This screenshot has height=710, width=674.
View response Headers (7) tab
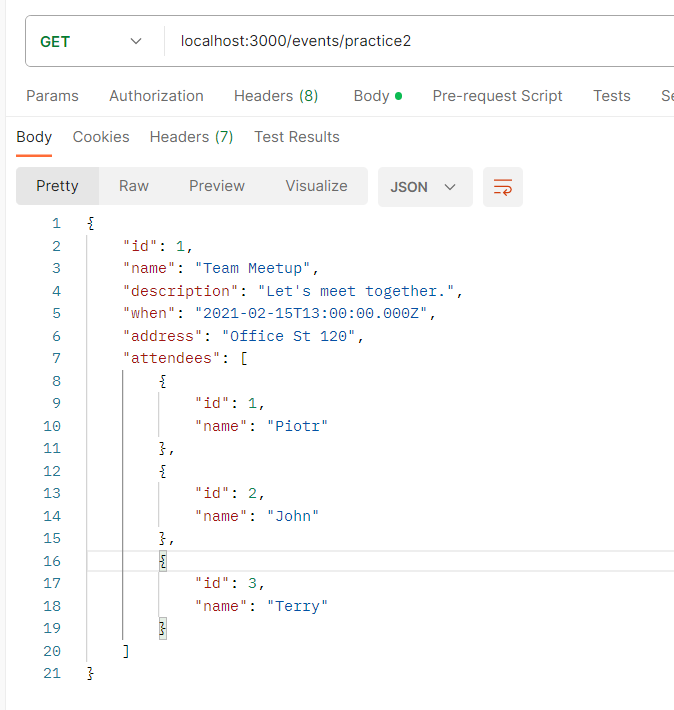191,137
